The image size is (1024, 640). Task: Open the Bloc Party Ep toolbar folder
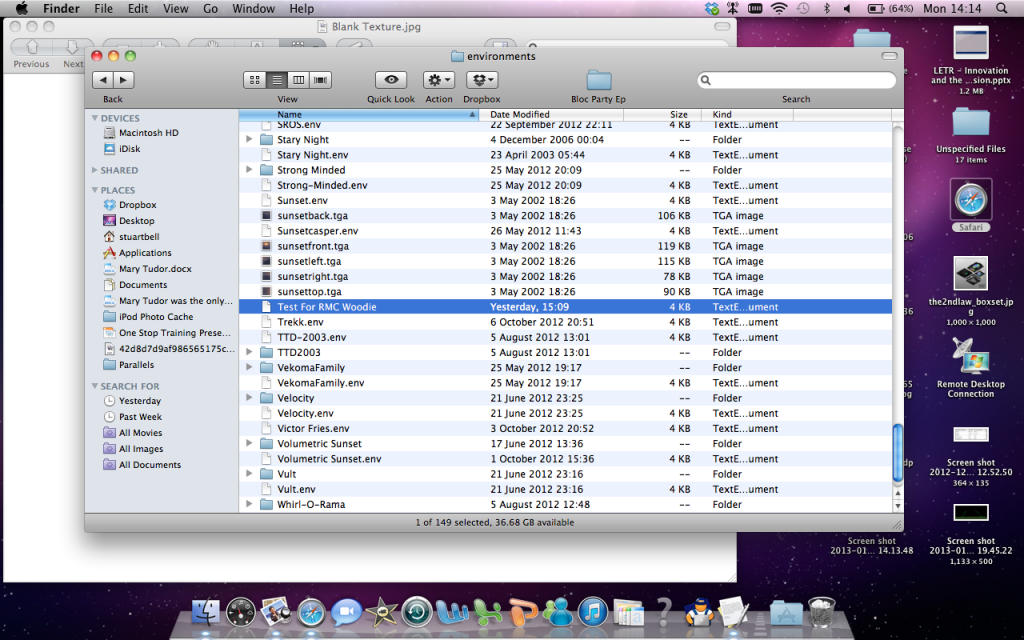coord(598,80)
